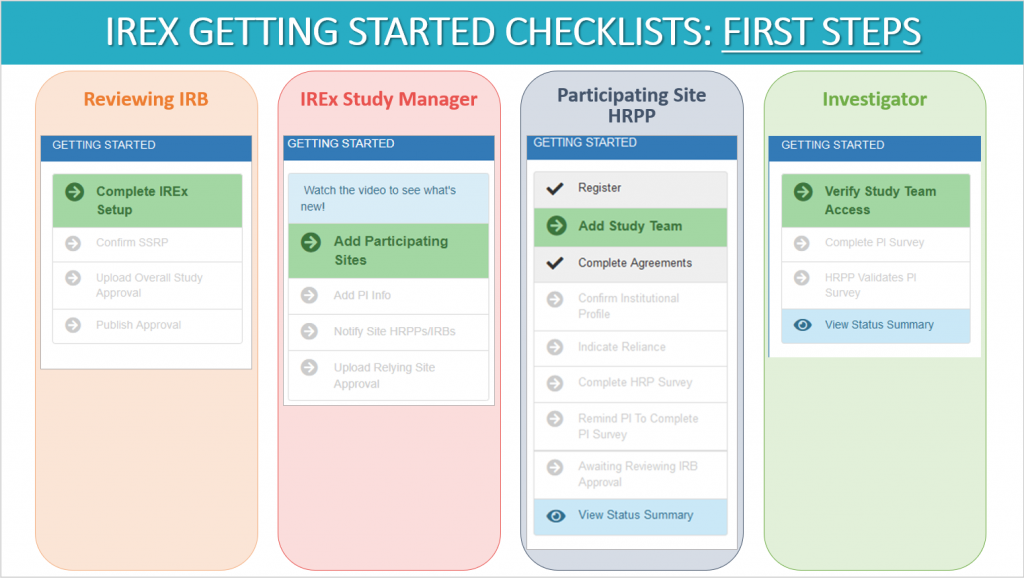
Task: Expand the Add Study Team checklist item
Action: [x=630, y=227]
